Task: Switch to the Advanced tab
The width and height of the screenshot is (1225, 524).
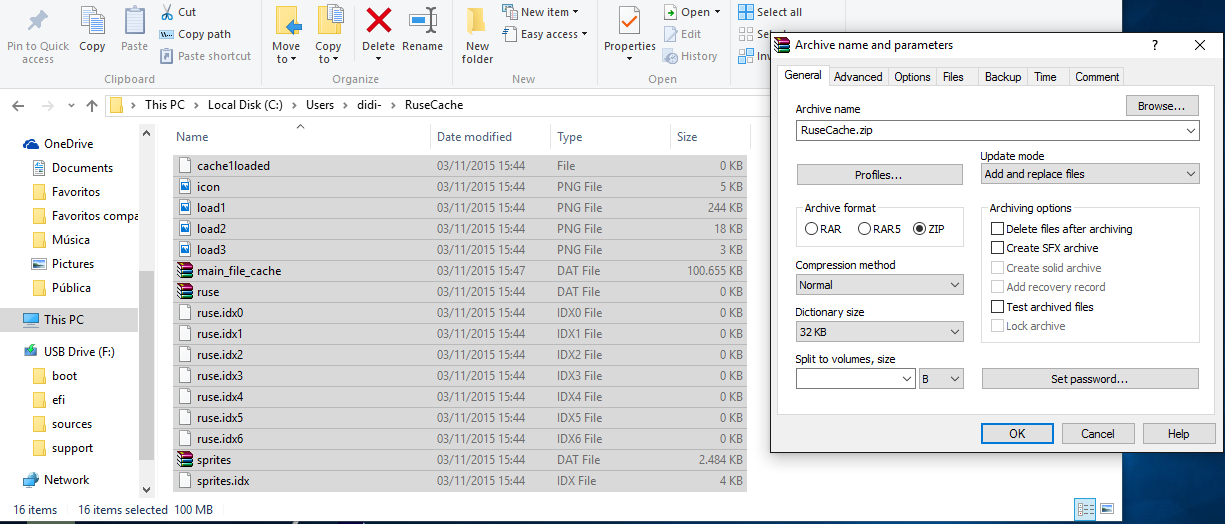Action: pos(858,77)
